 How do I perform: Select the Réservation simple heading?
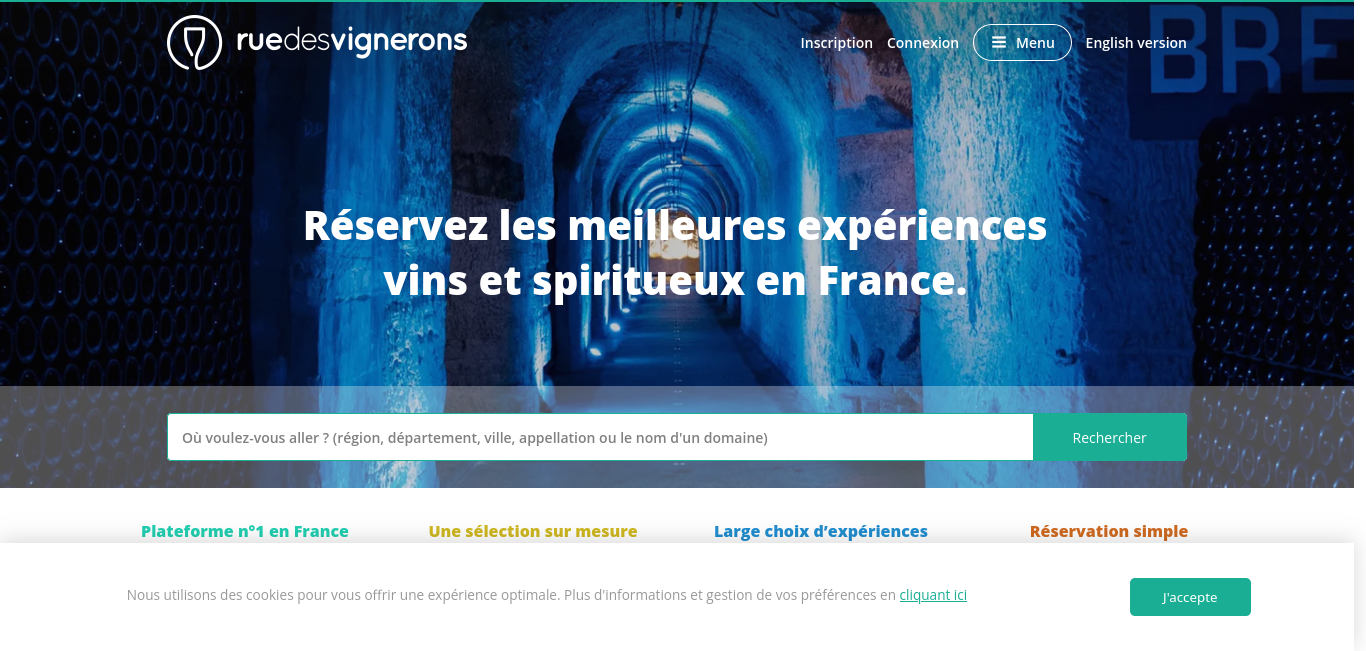click(1109, 531)
